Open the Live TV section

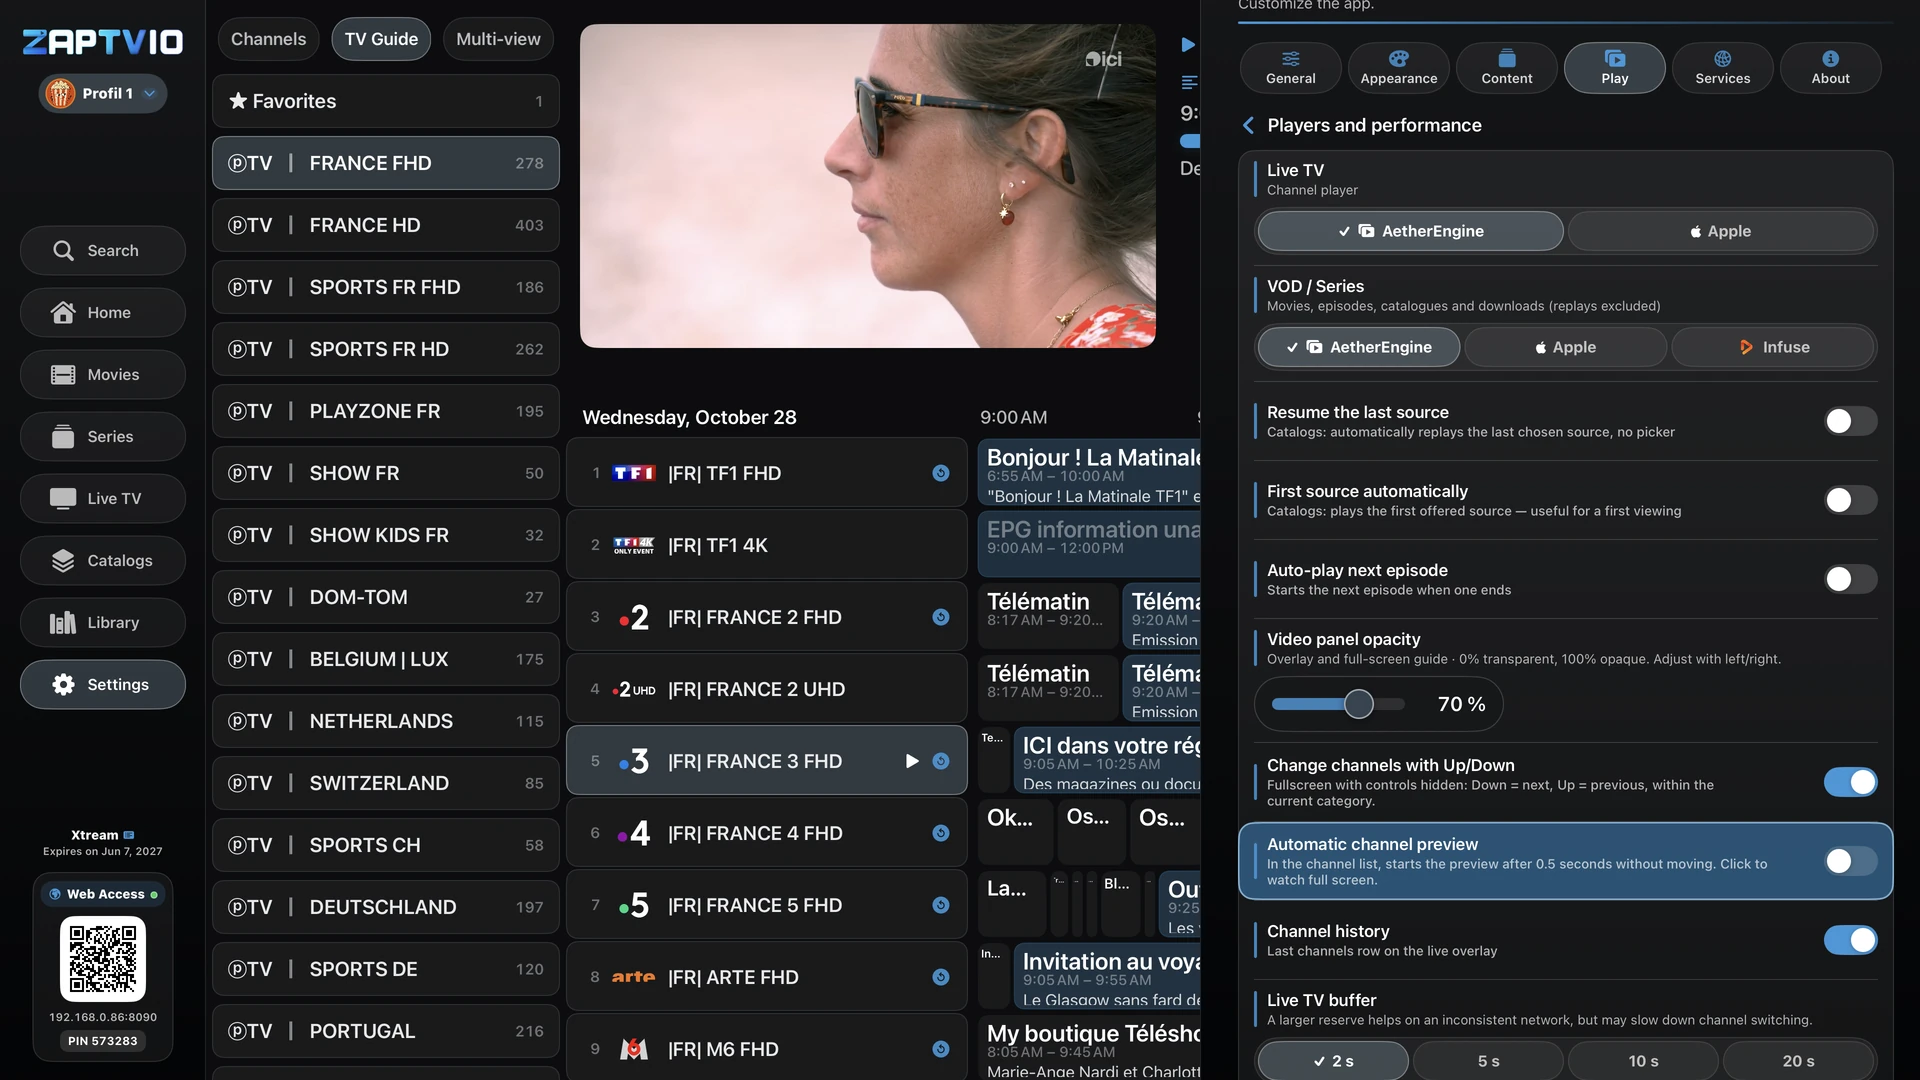(x=103, y=499)
